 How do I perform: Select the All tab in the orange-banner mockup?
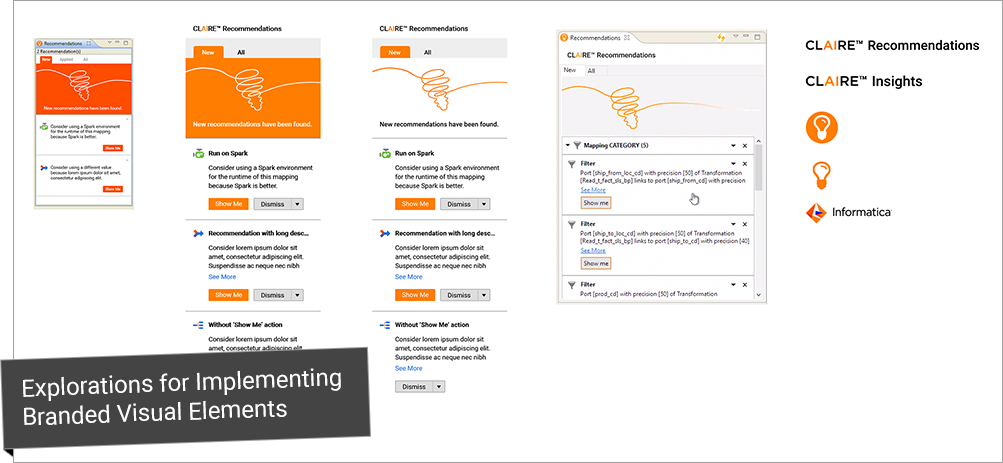241,52
